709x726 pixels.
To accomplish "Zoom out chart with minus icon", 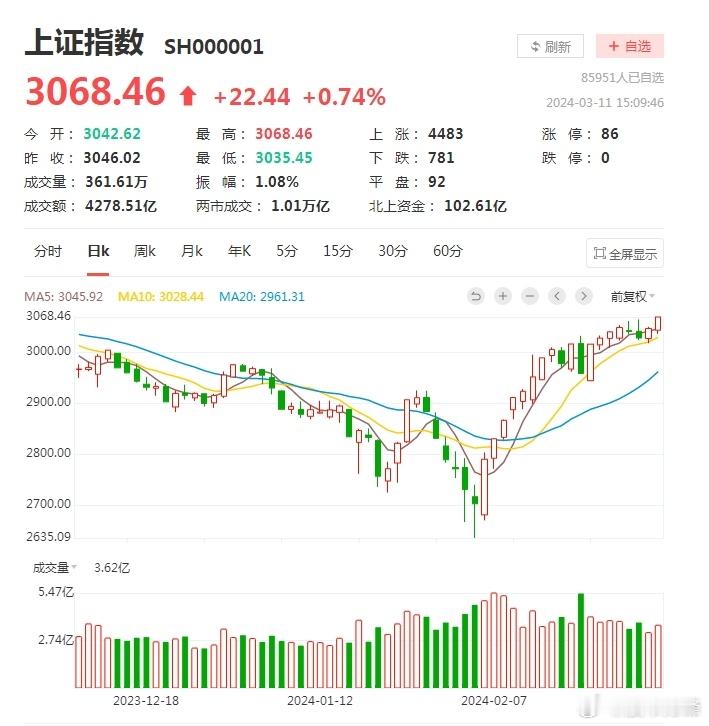I will [530, 296].
